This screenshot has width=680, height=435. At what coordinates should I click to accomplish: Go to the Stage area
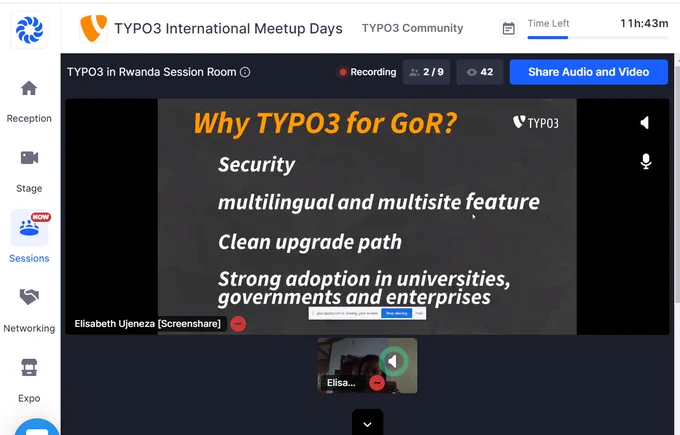pos(29,171)
